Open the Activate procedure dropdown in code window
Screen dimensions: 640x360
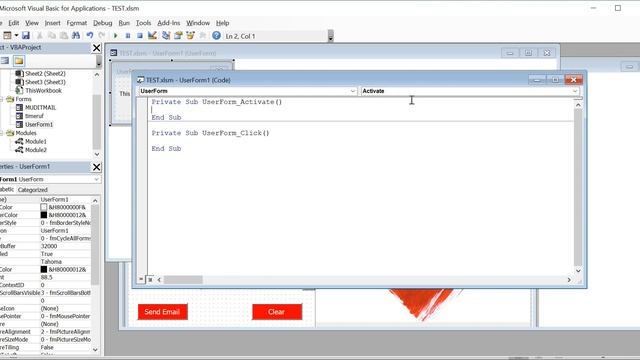click(575, 91)
